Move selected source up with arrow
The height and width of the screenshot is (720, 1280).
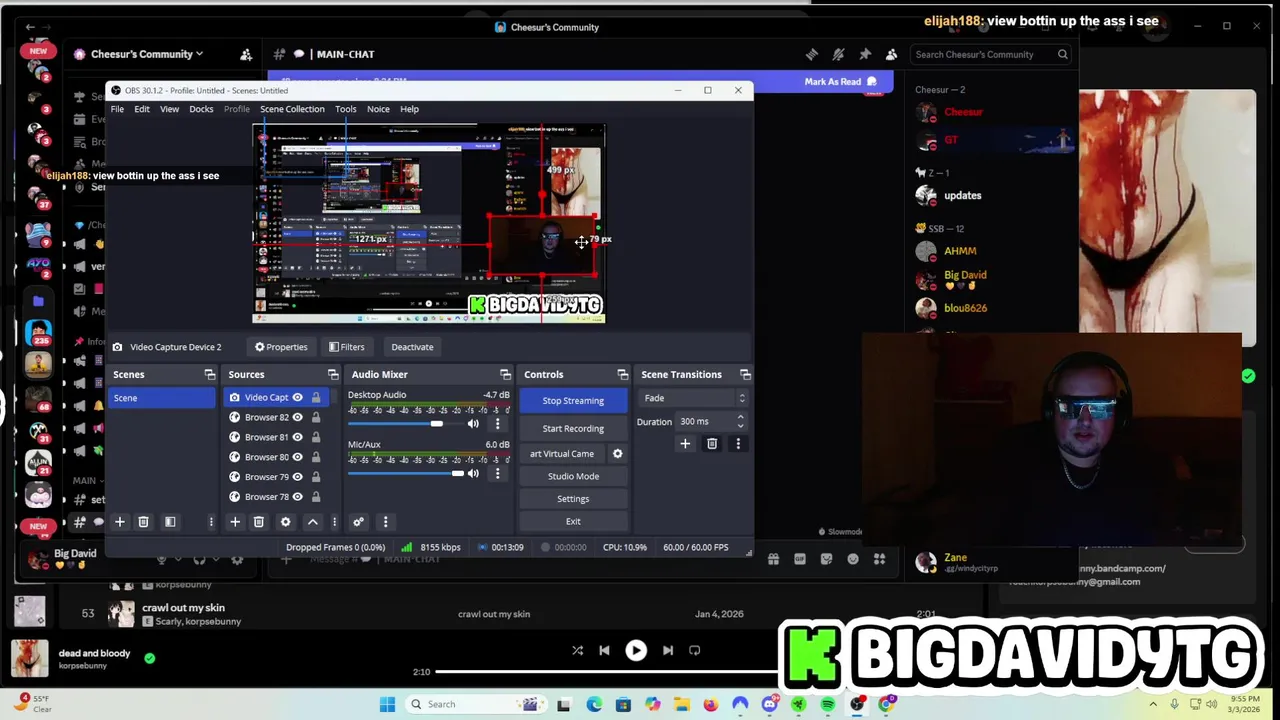click(312, 522)
